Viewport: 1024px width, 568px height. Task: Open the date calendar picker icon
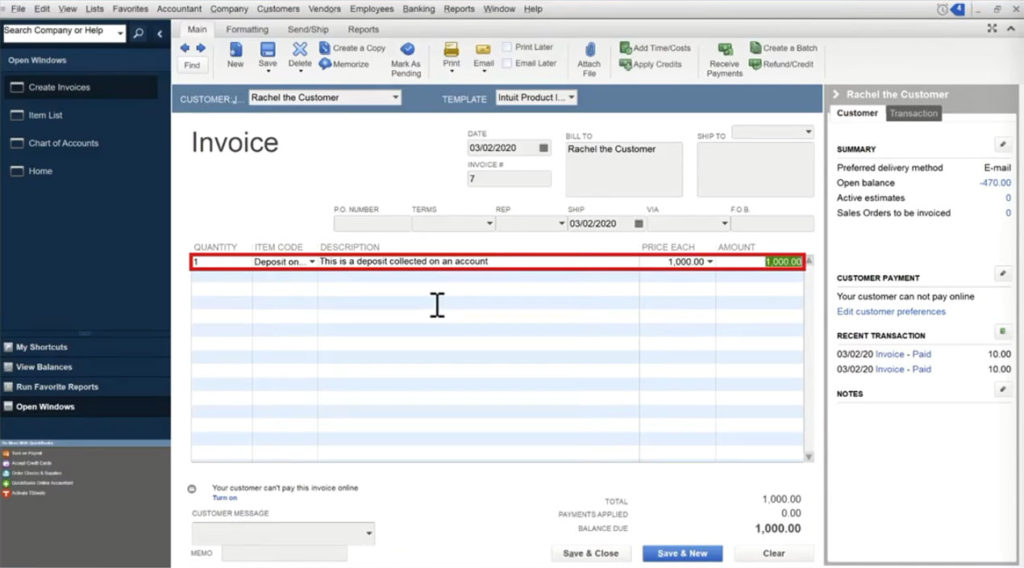click(544, 148)
